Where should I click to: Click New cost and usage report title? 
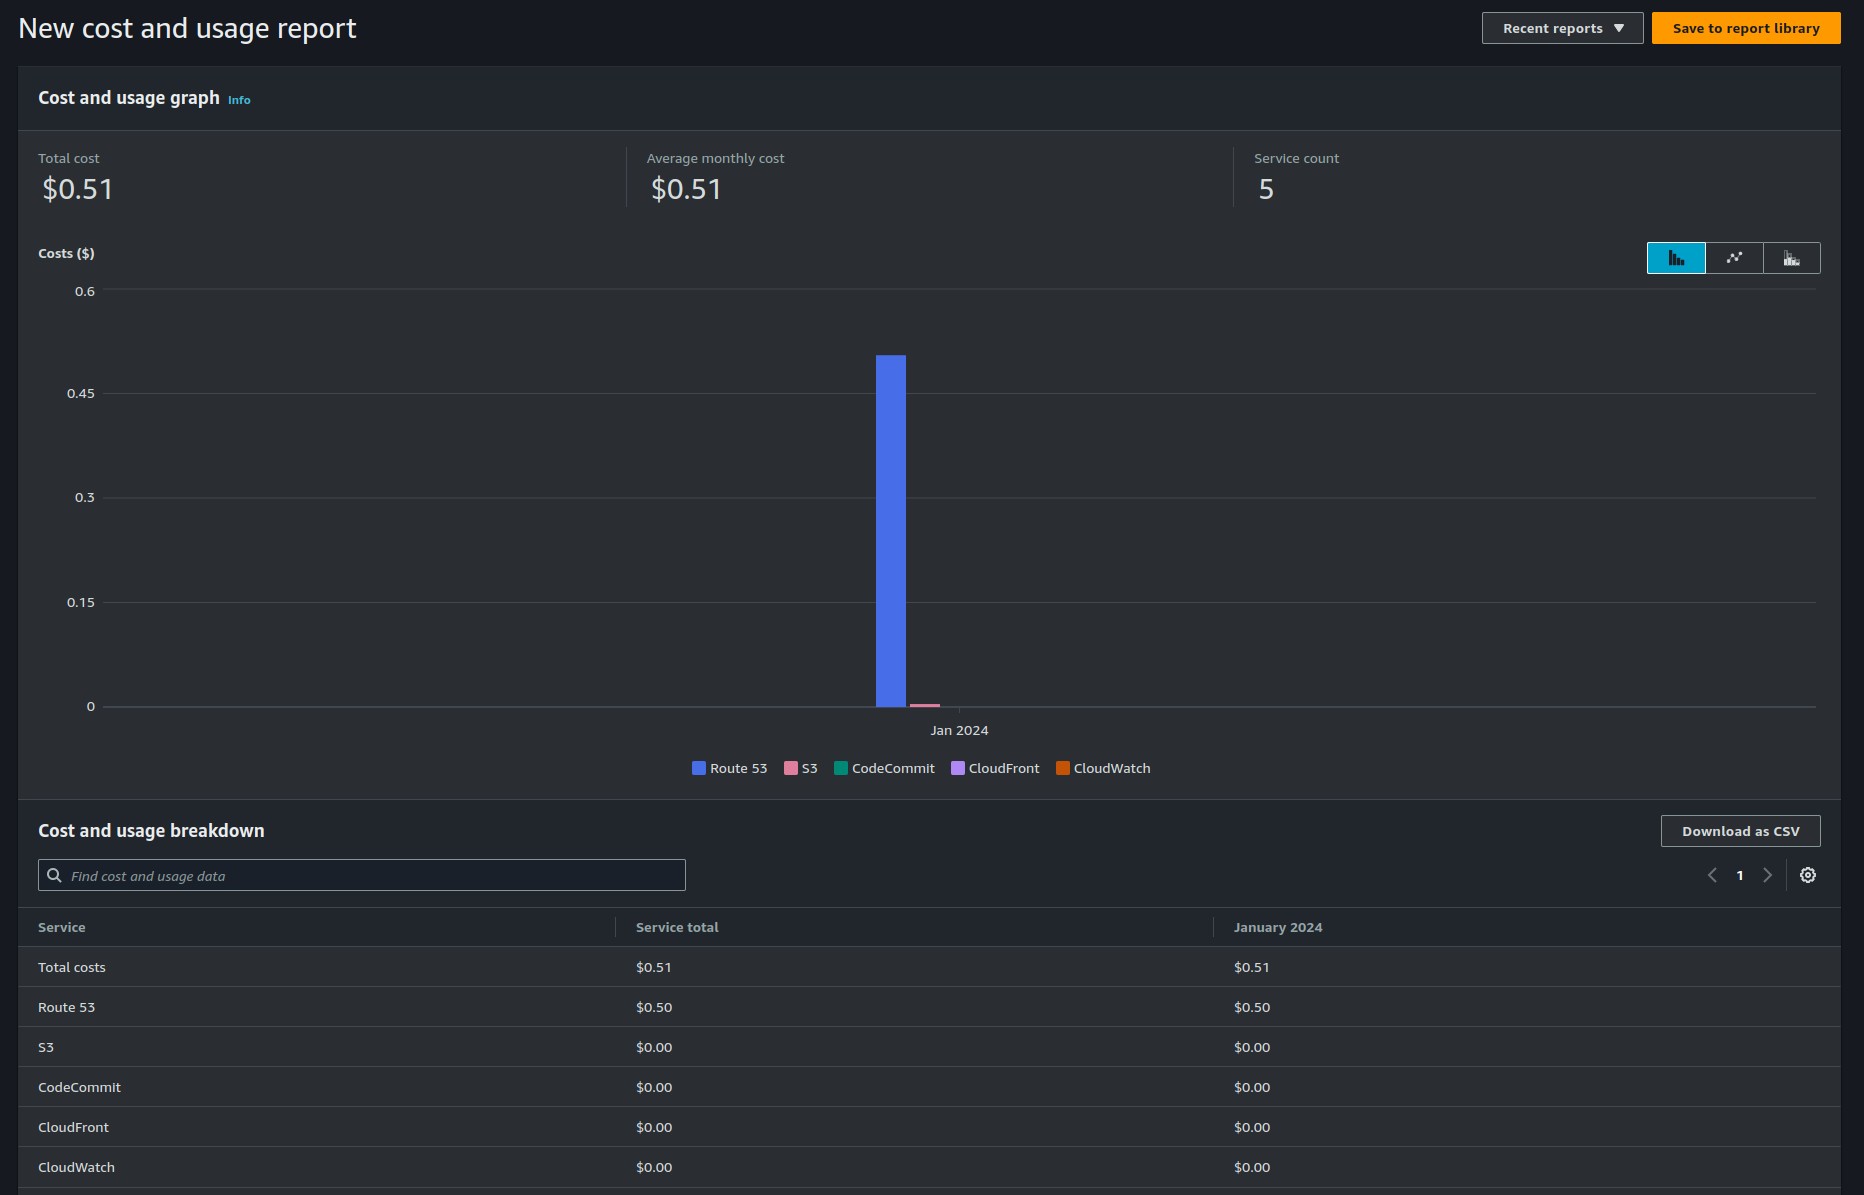[187, 29]
